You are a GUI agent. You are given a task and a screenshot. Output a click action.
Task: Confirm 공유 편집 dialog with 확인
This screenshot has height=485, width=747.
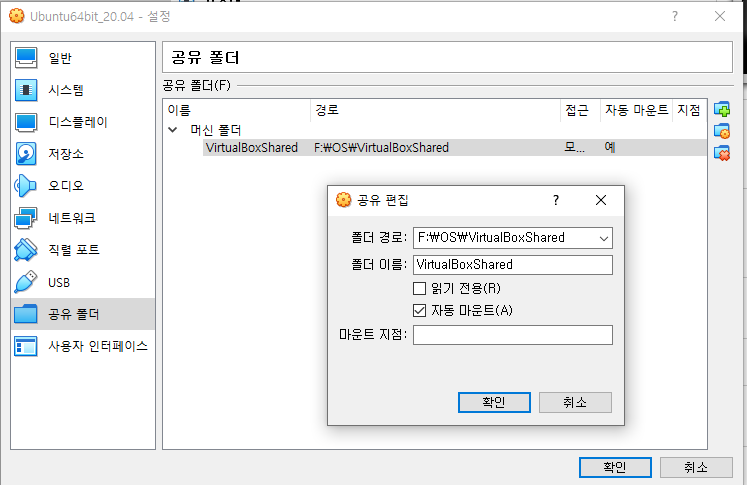(494, 403)
